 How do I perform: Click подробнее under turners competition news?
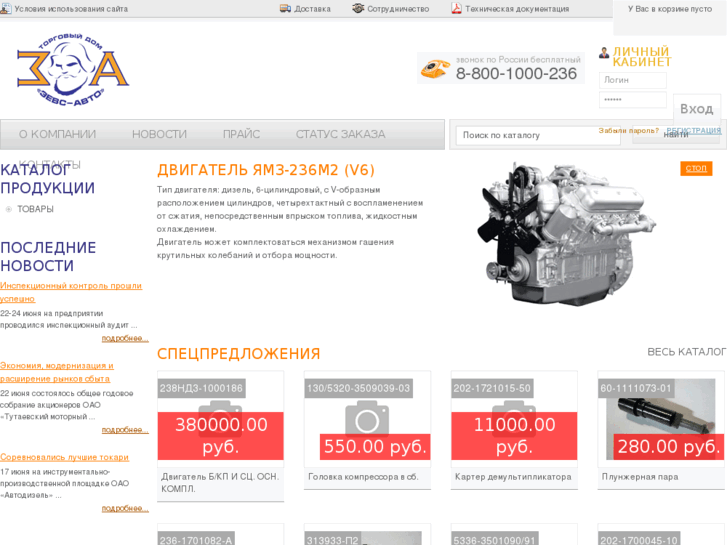(125, 508)
